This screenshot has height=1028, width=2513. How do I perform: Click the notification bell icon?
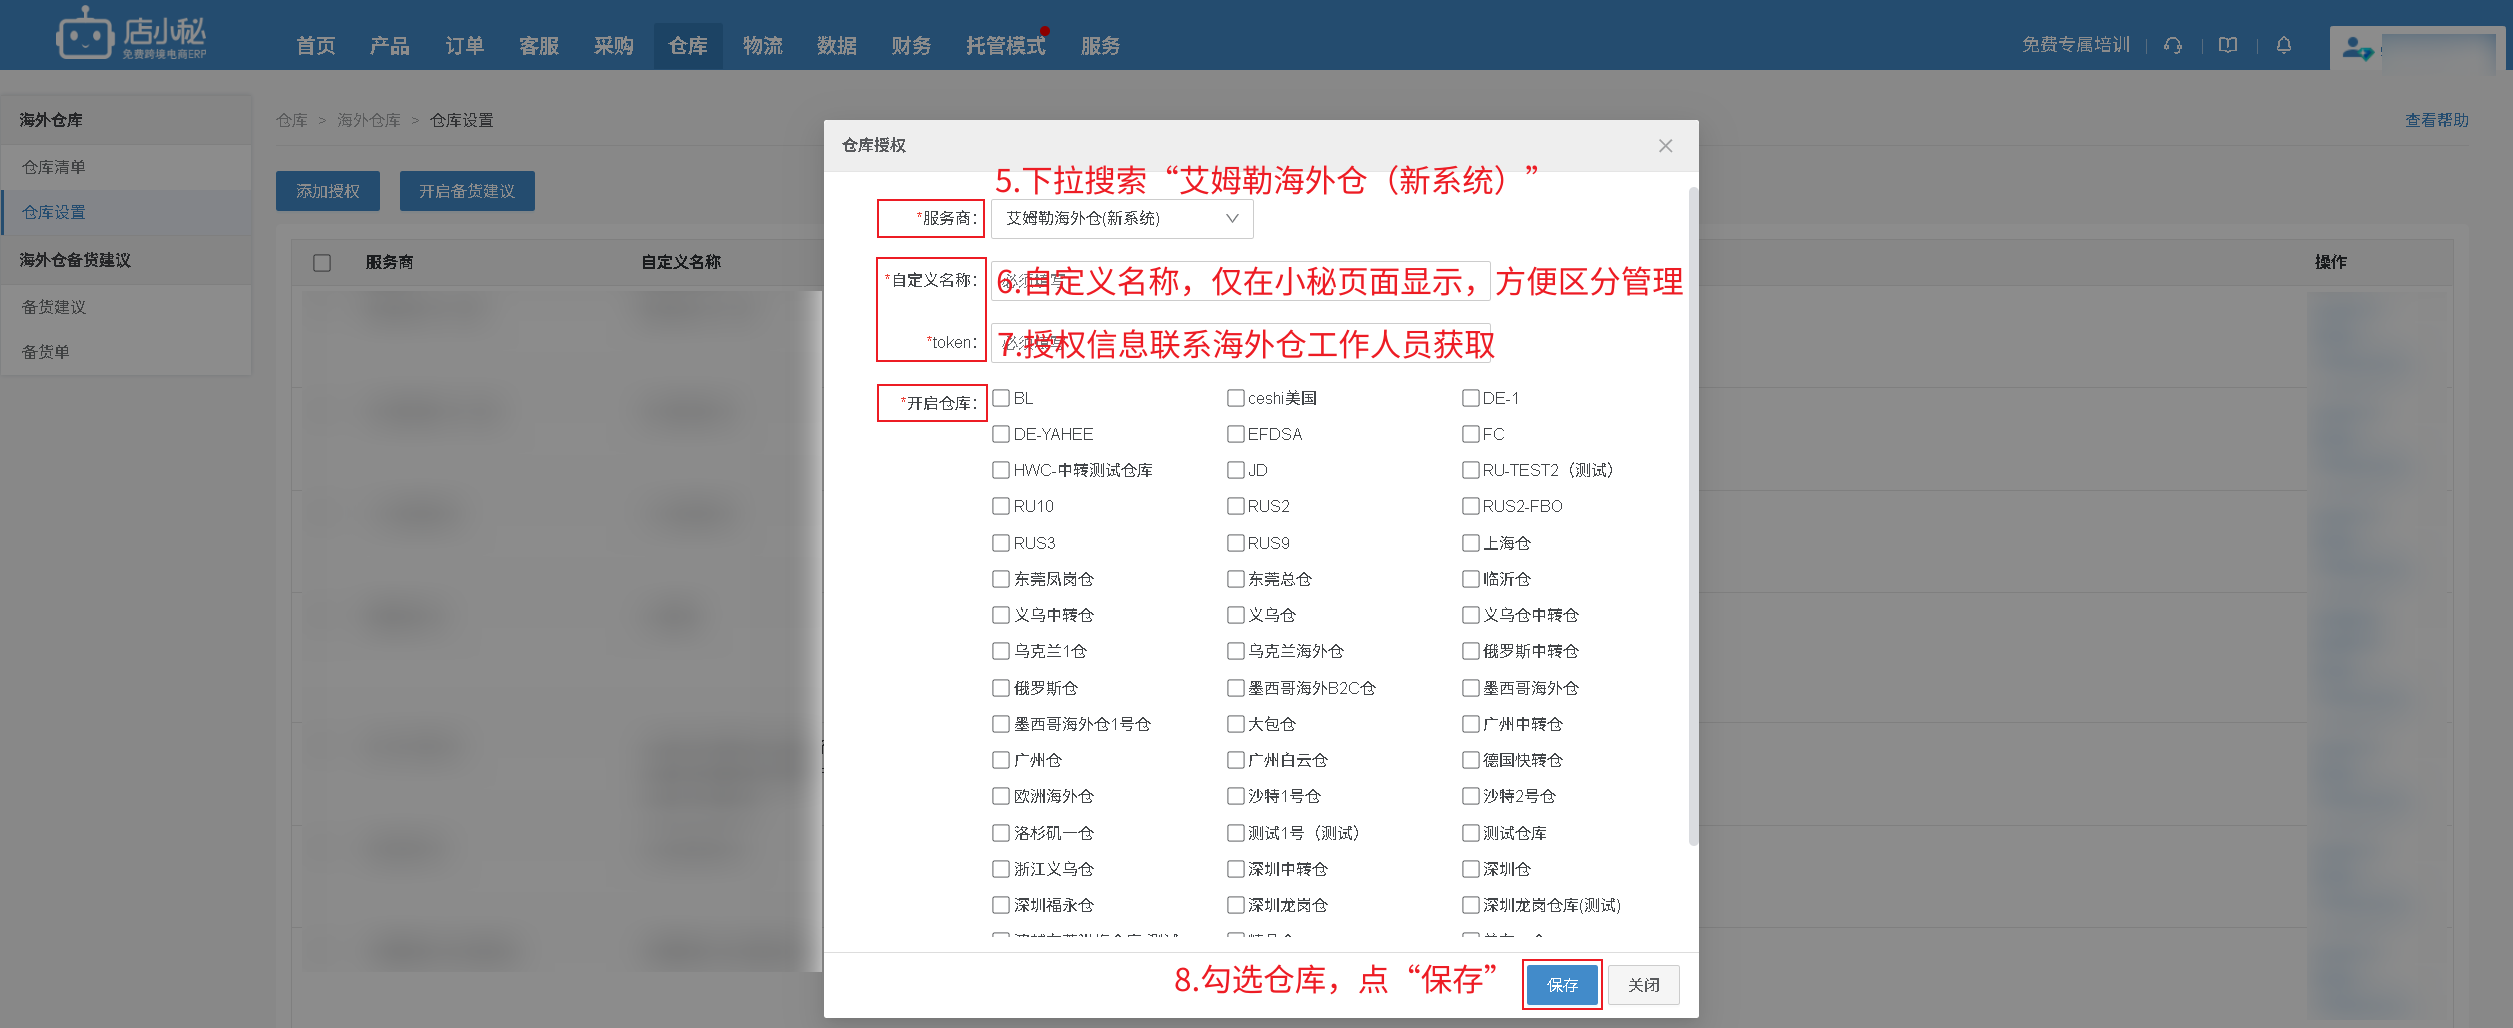[x=2284, y=45]
